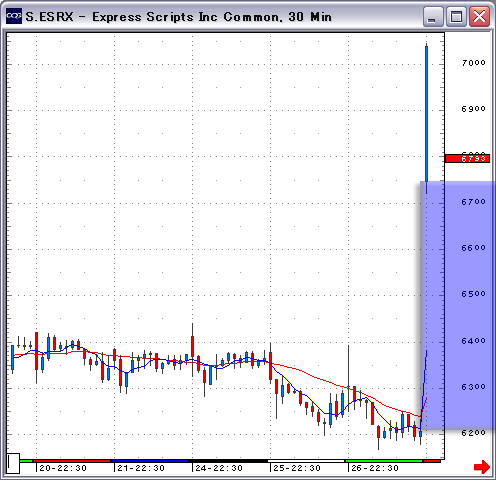Click the 20-22:30 date label
This screenshot has width=496, height=480.
click(63, 468)
